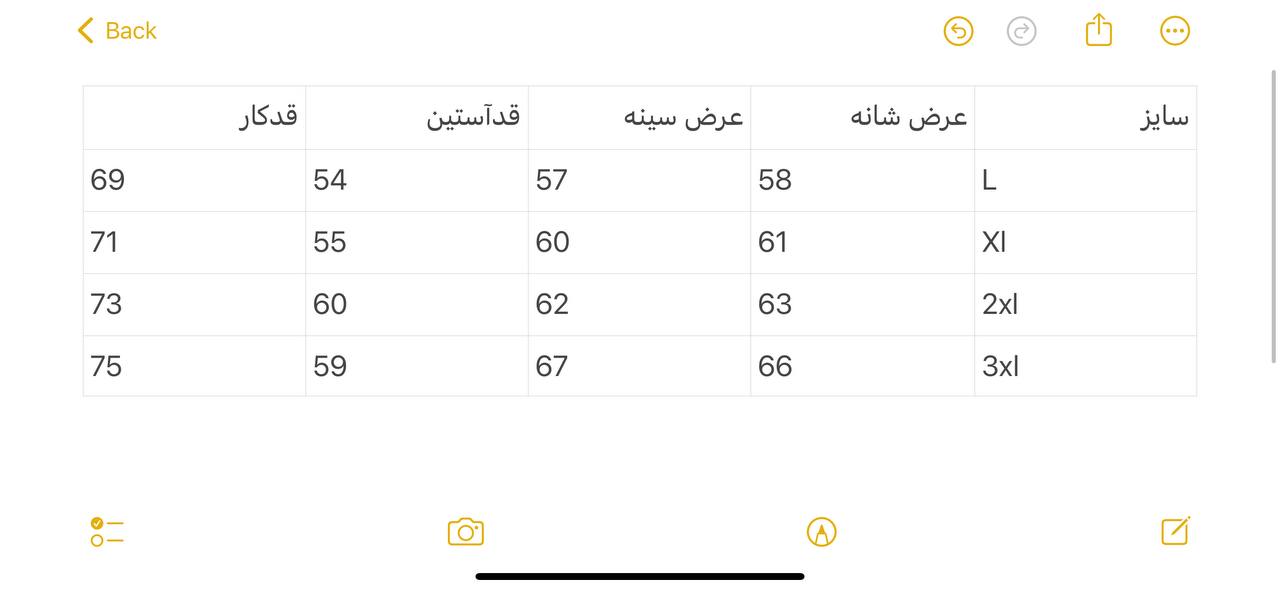This screenshot has width=1280, height=591.
Task: Tap the home indicator bar
Action: 640,576
